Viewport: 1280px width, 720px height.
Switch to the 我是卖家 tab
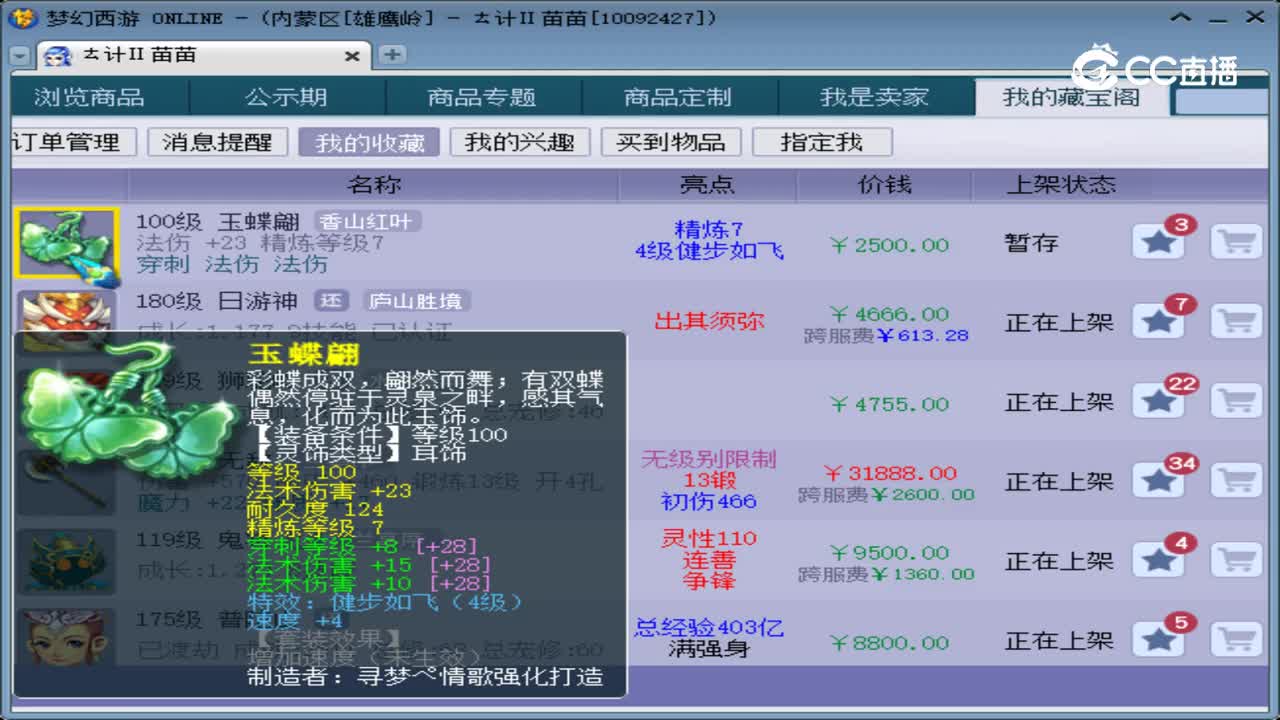[x=875, y=97]
